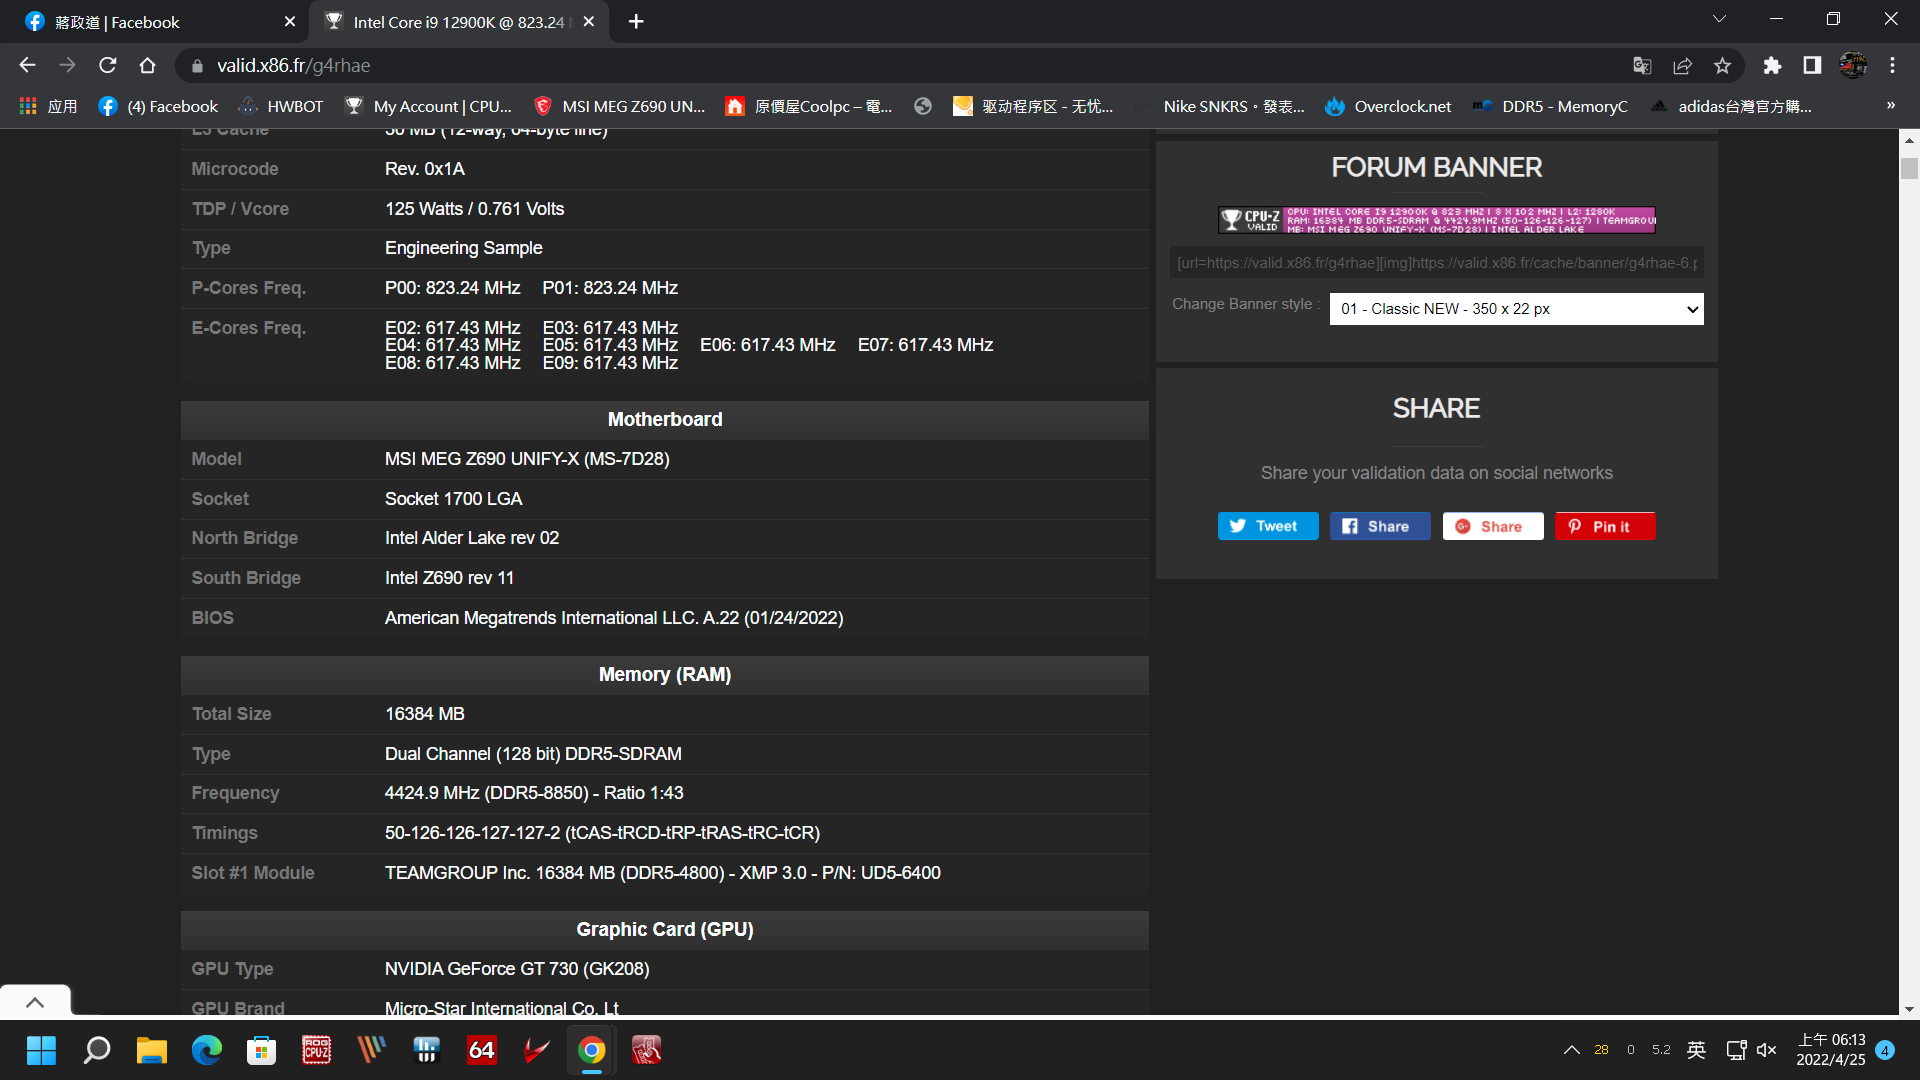
Task: Show more bookmarks with the chevron
Action: pos(1891,105)
